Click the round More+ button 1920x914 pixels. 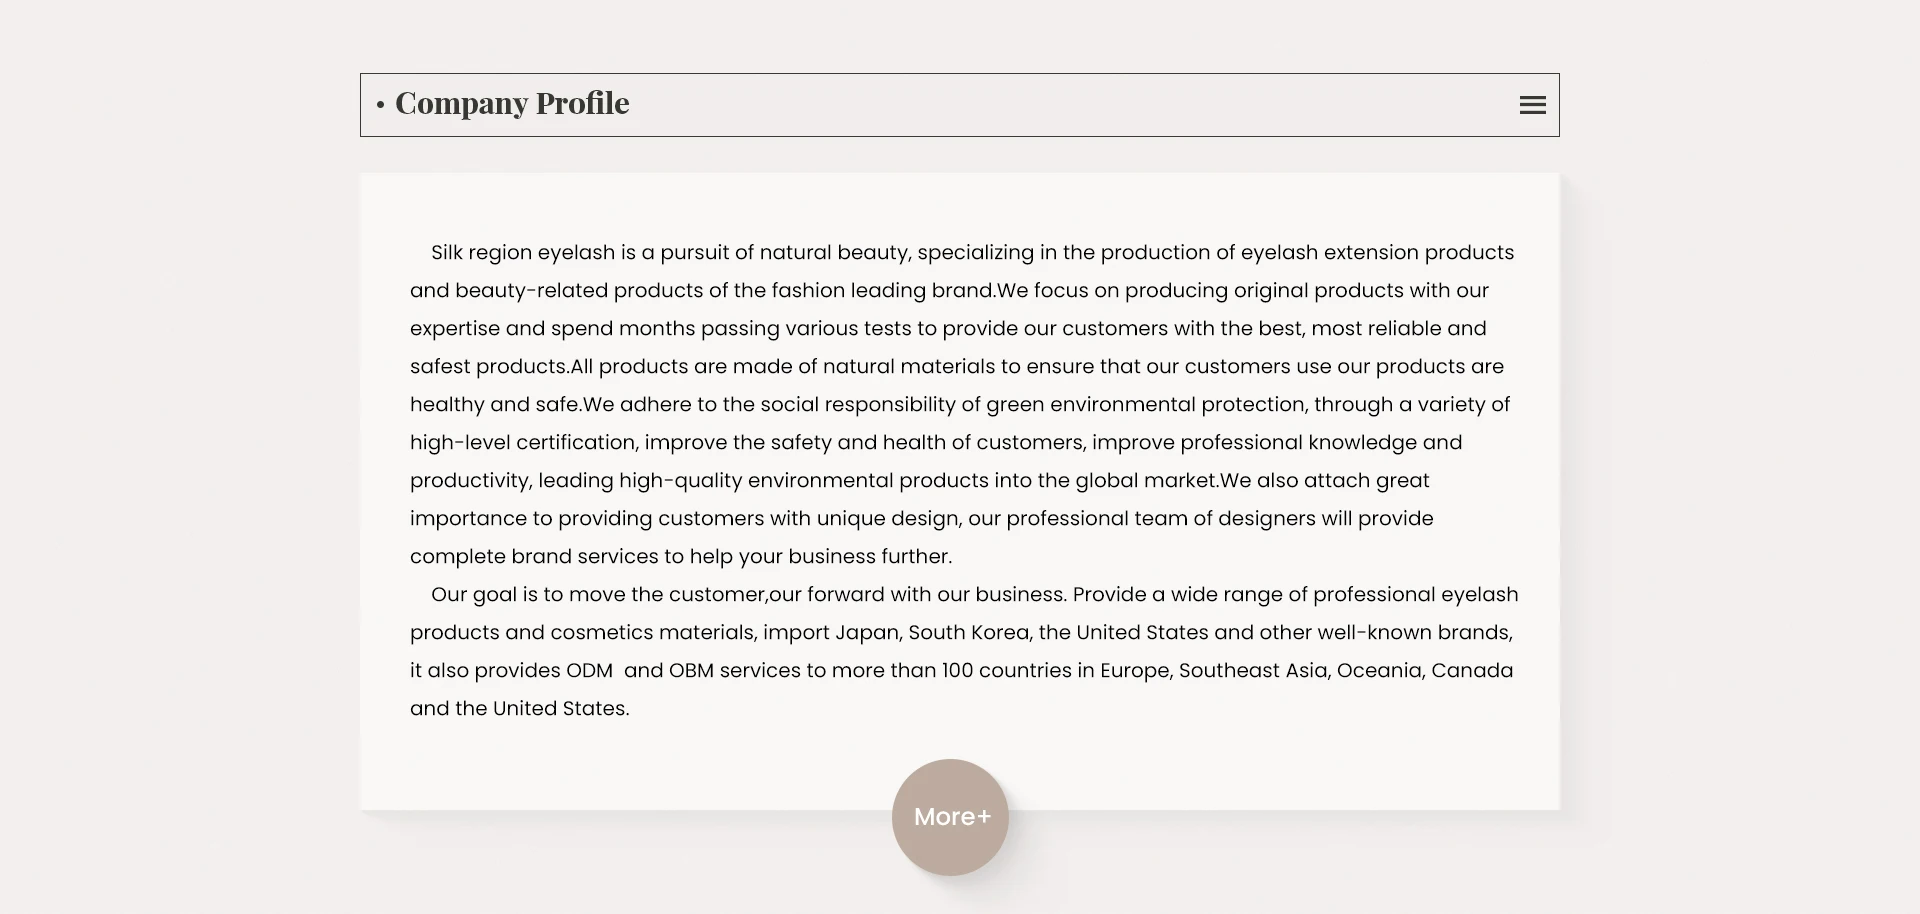click(x=950, y=817)
